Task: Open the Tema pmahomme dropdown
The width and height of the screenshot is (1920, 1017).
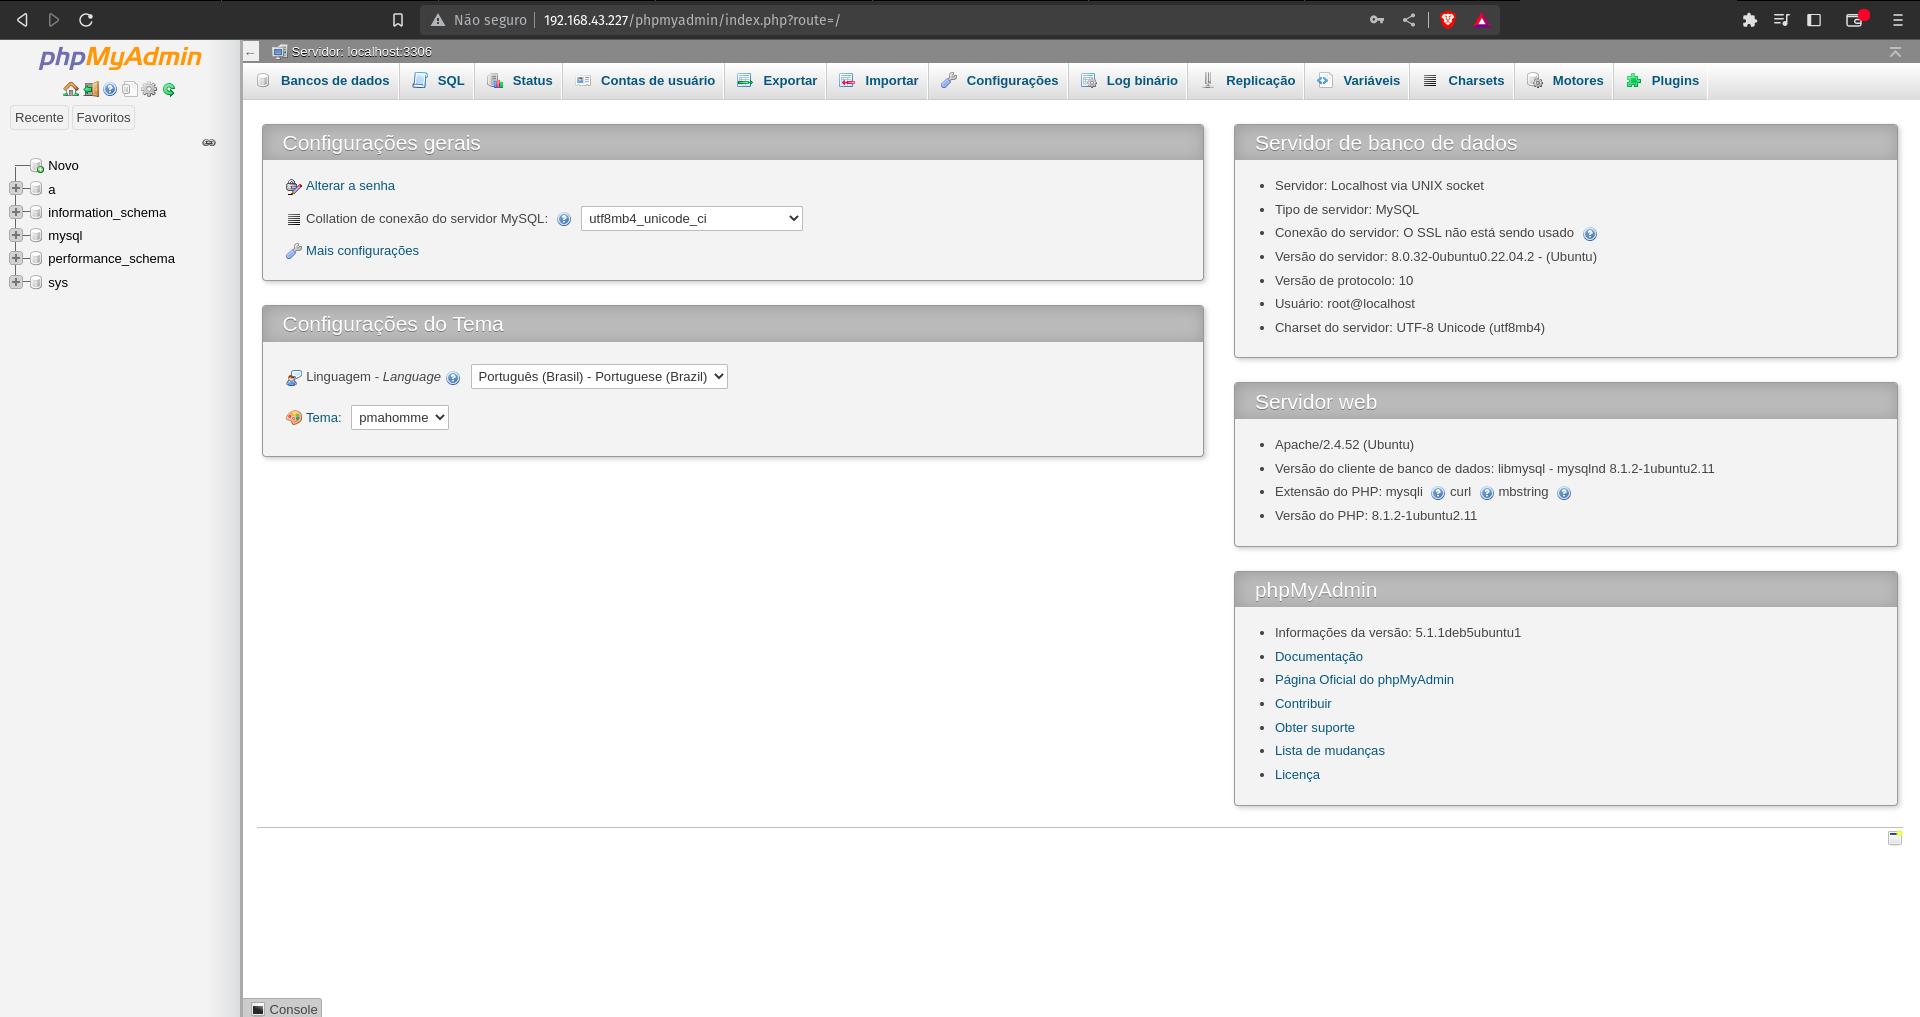Action: 399,417
